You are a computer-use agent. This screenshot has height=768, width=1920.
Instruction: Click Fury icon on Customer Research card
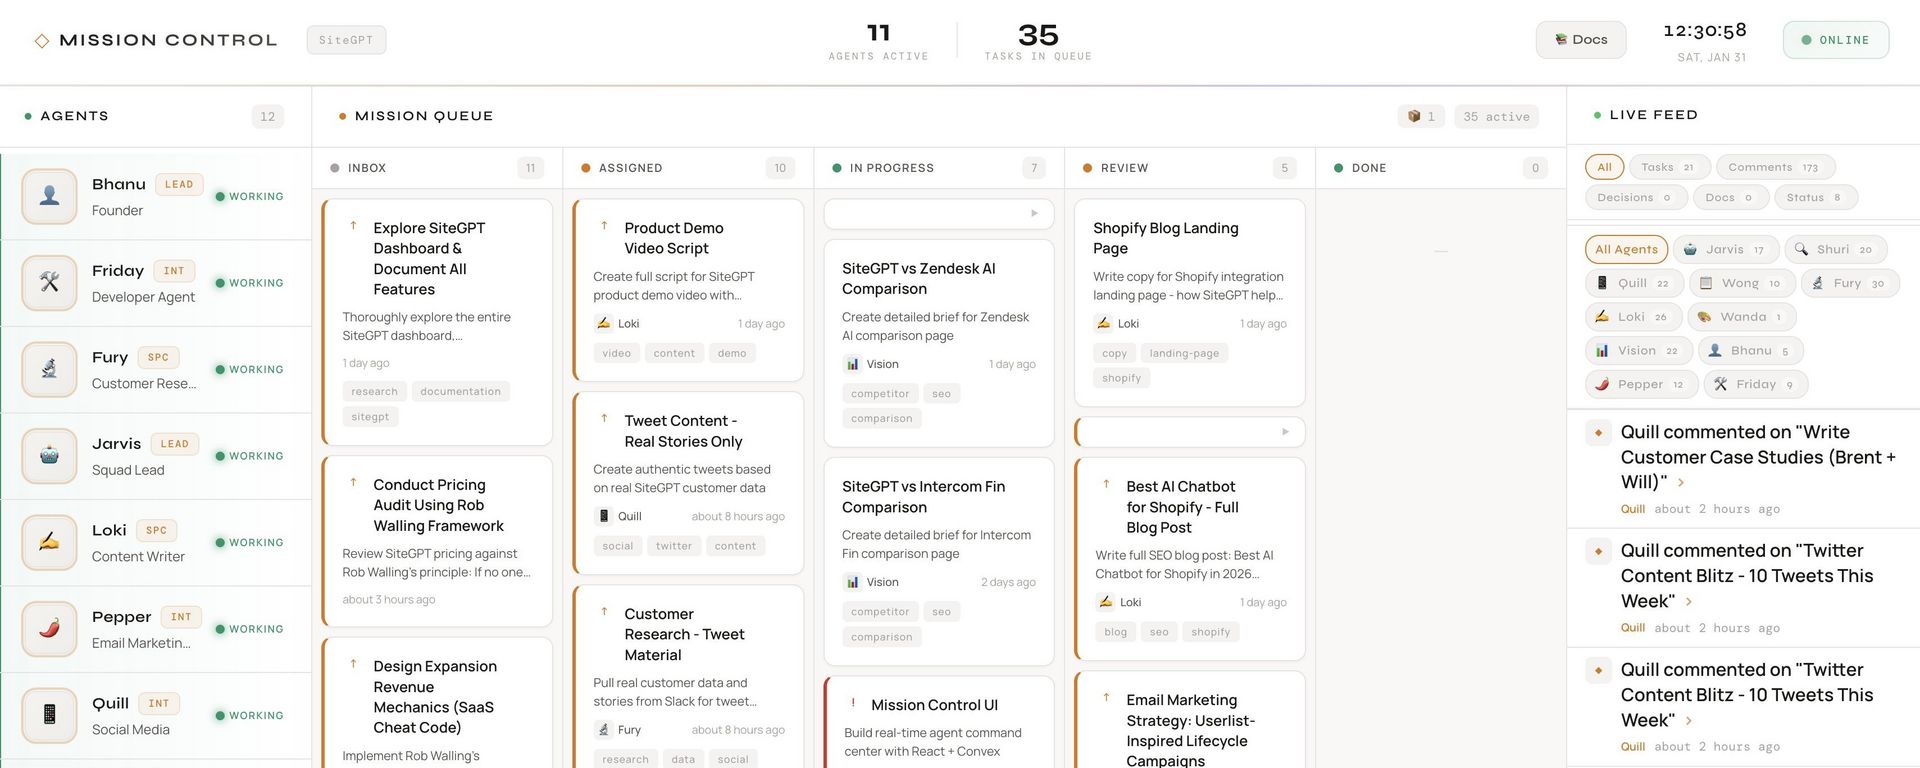tap(603, 730)
